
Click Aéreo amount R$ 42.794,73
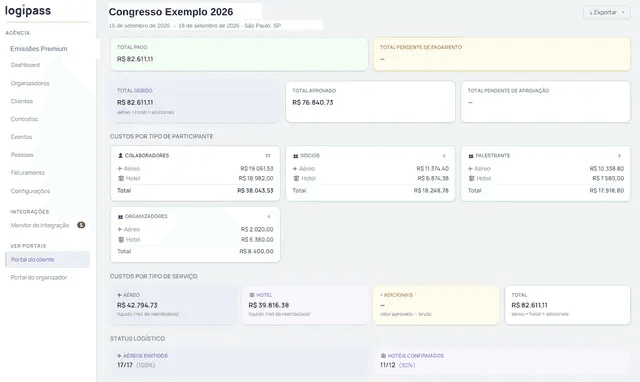click(x=137, y=305)
